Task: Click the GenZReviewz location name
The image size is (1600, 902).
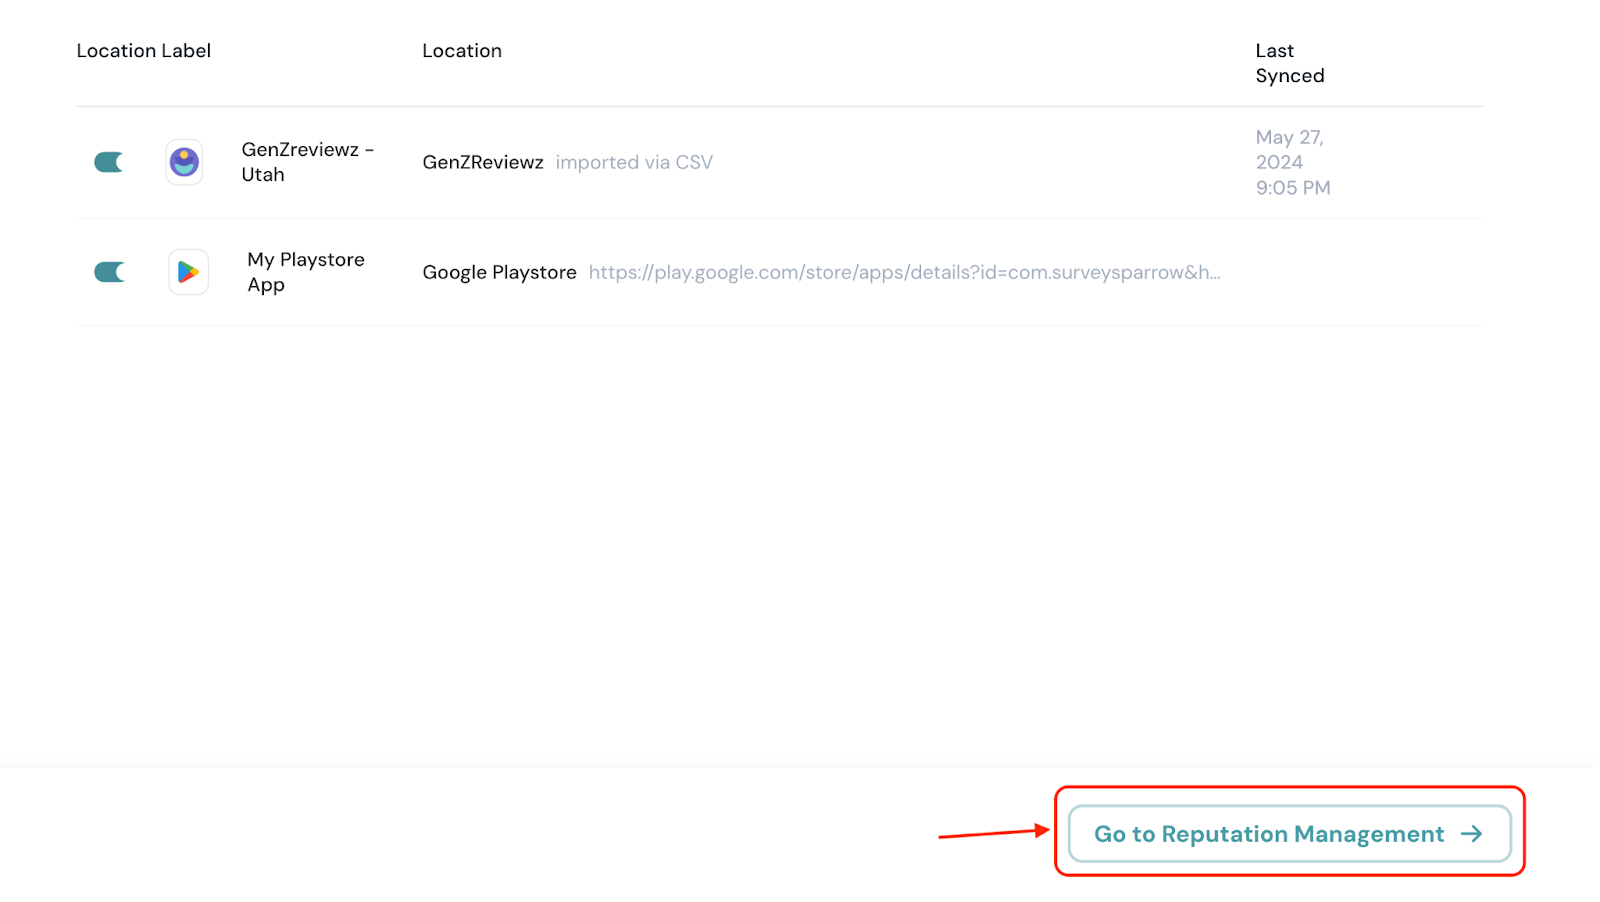Action: click(x=483, y=162)
